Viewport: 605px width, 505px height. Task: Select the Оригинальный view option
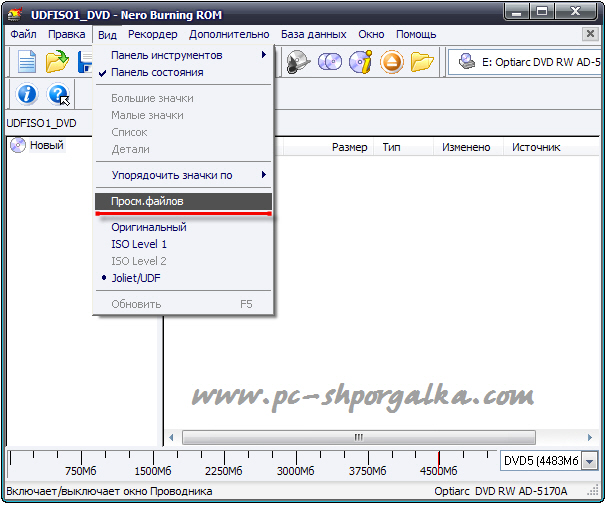pyautogui.click(x=183, y=227)
